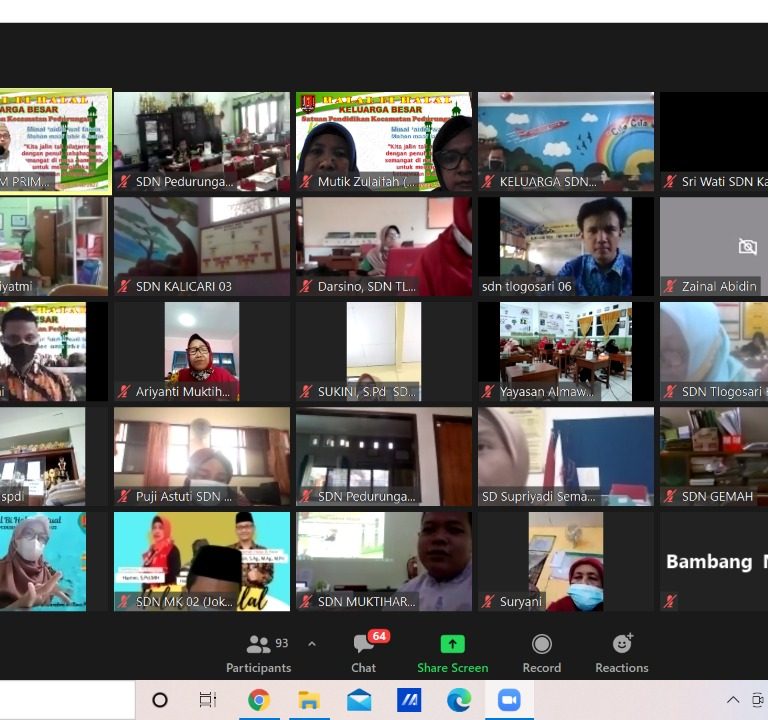Click muted mic icon on Bambang tile
The image size is (768, 720).
[670, 601]
